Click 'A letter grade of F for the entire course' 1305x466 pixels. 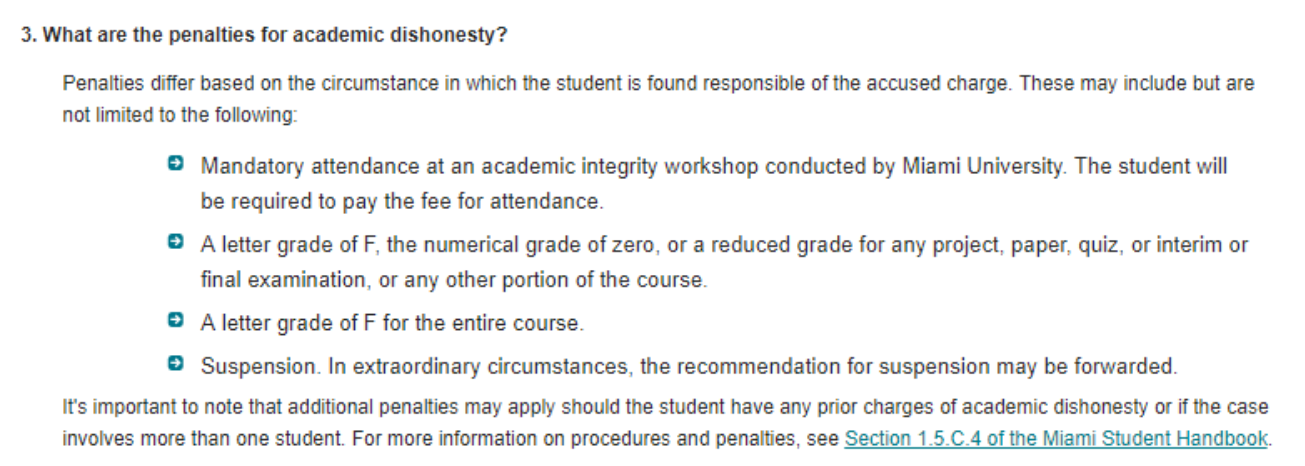pos(392,324)
